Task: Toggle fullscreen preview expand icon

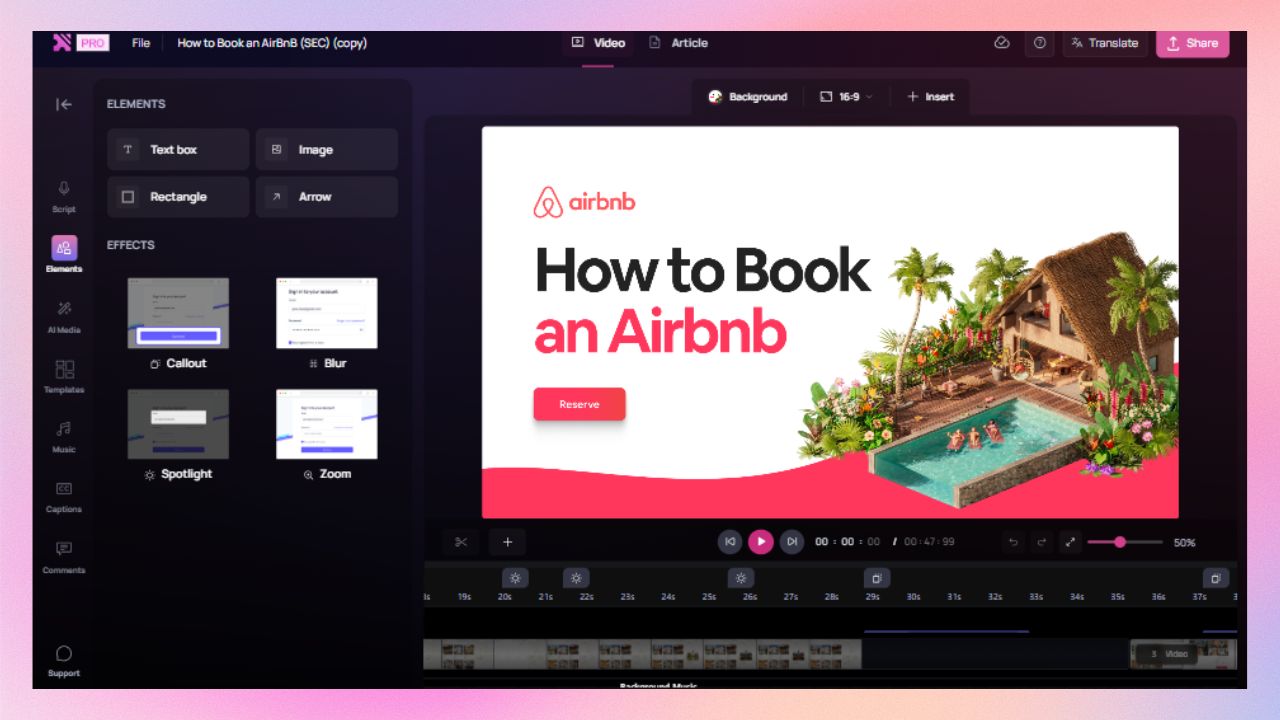Action: point(1070,542)
